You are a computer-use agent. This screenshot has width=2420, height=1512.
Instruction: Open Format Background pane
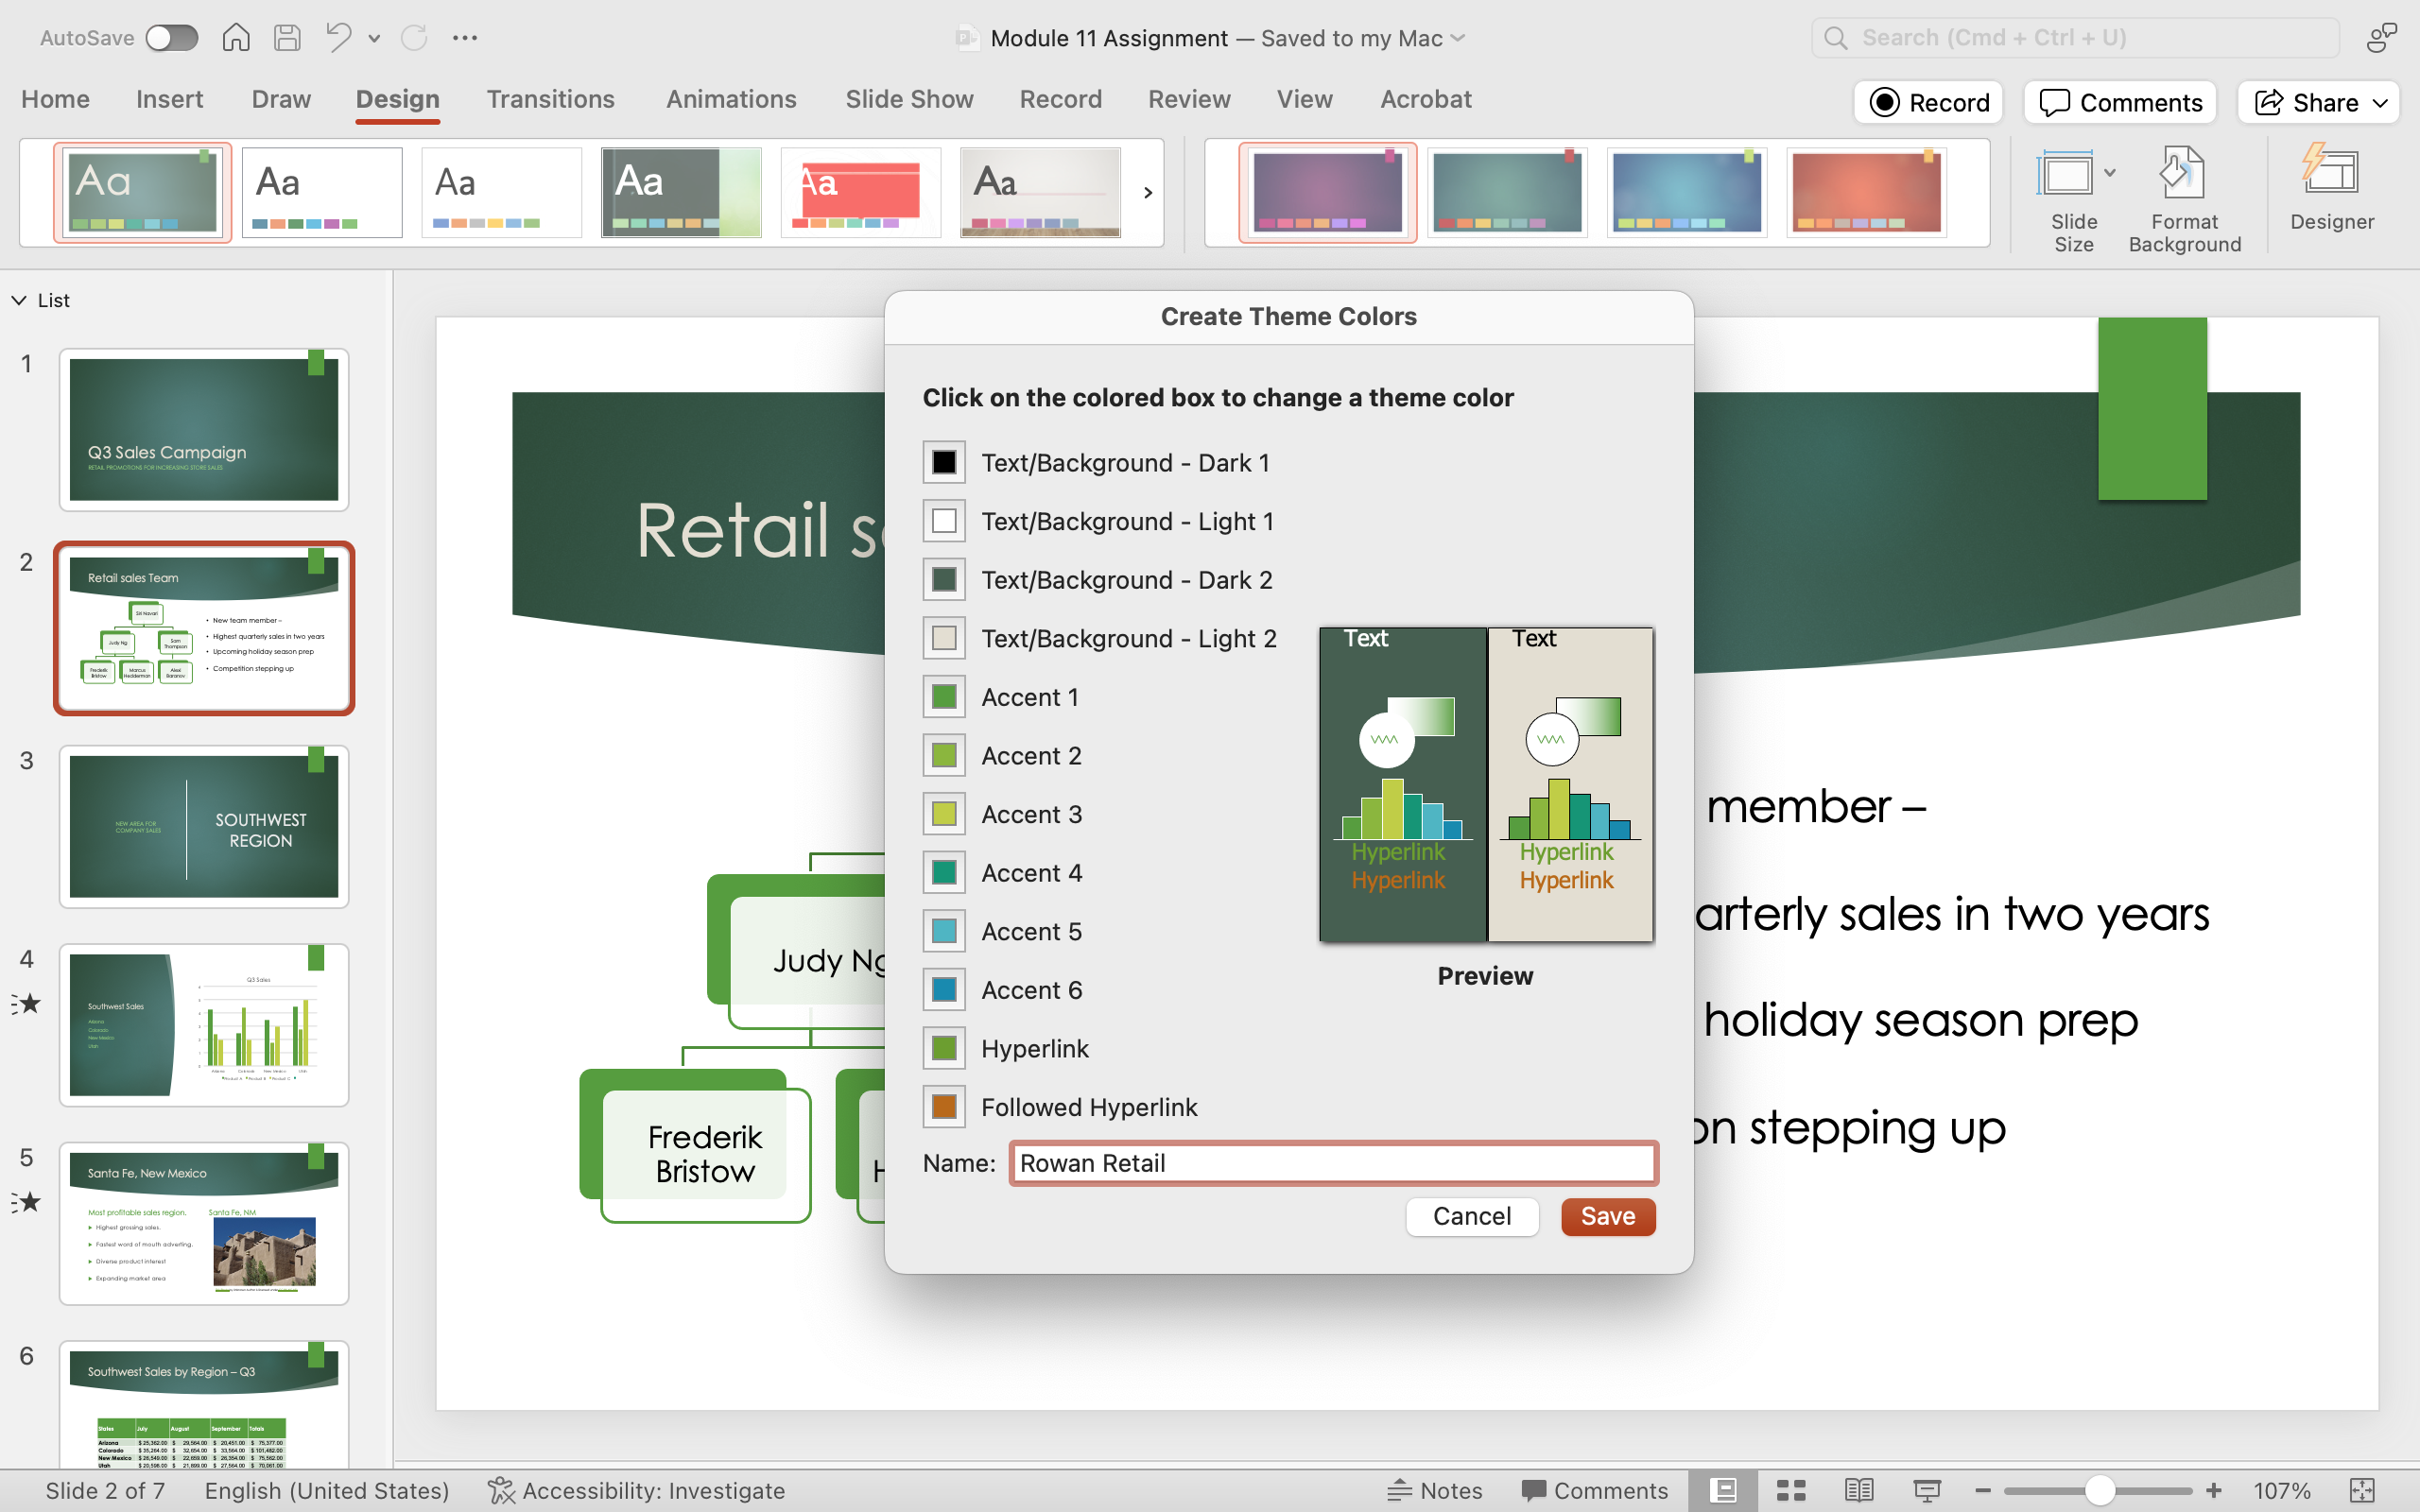point(2184,199)
